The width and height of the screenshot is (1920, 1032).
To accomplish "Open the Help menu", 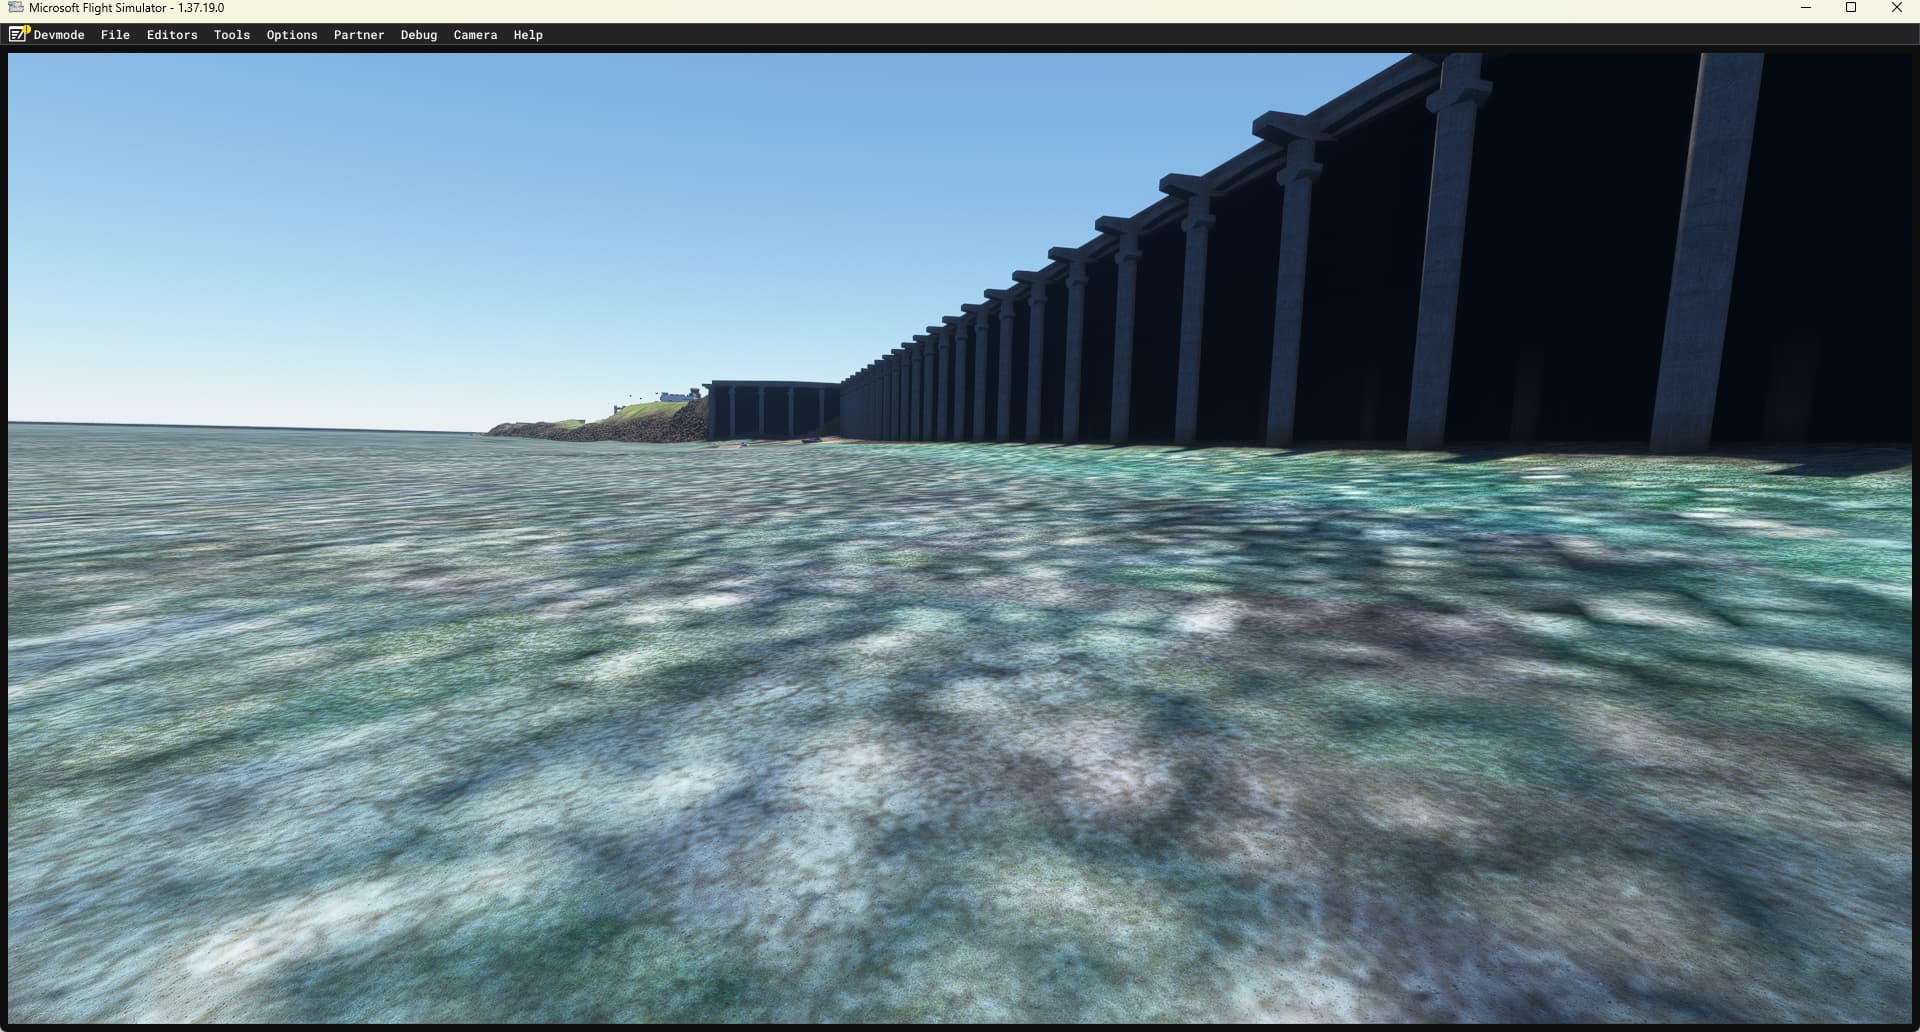I will pos(528,35).
